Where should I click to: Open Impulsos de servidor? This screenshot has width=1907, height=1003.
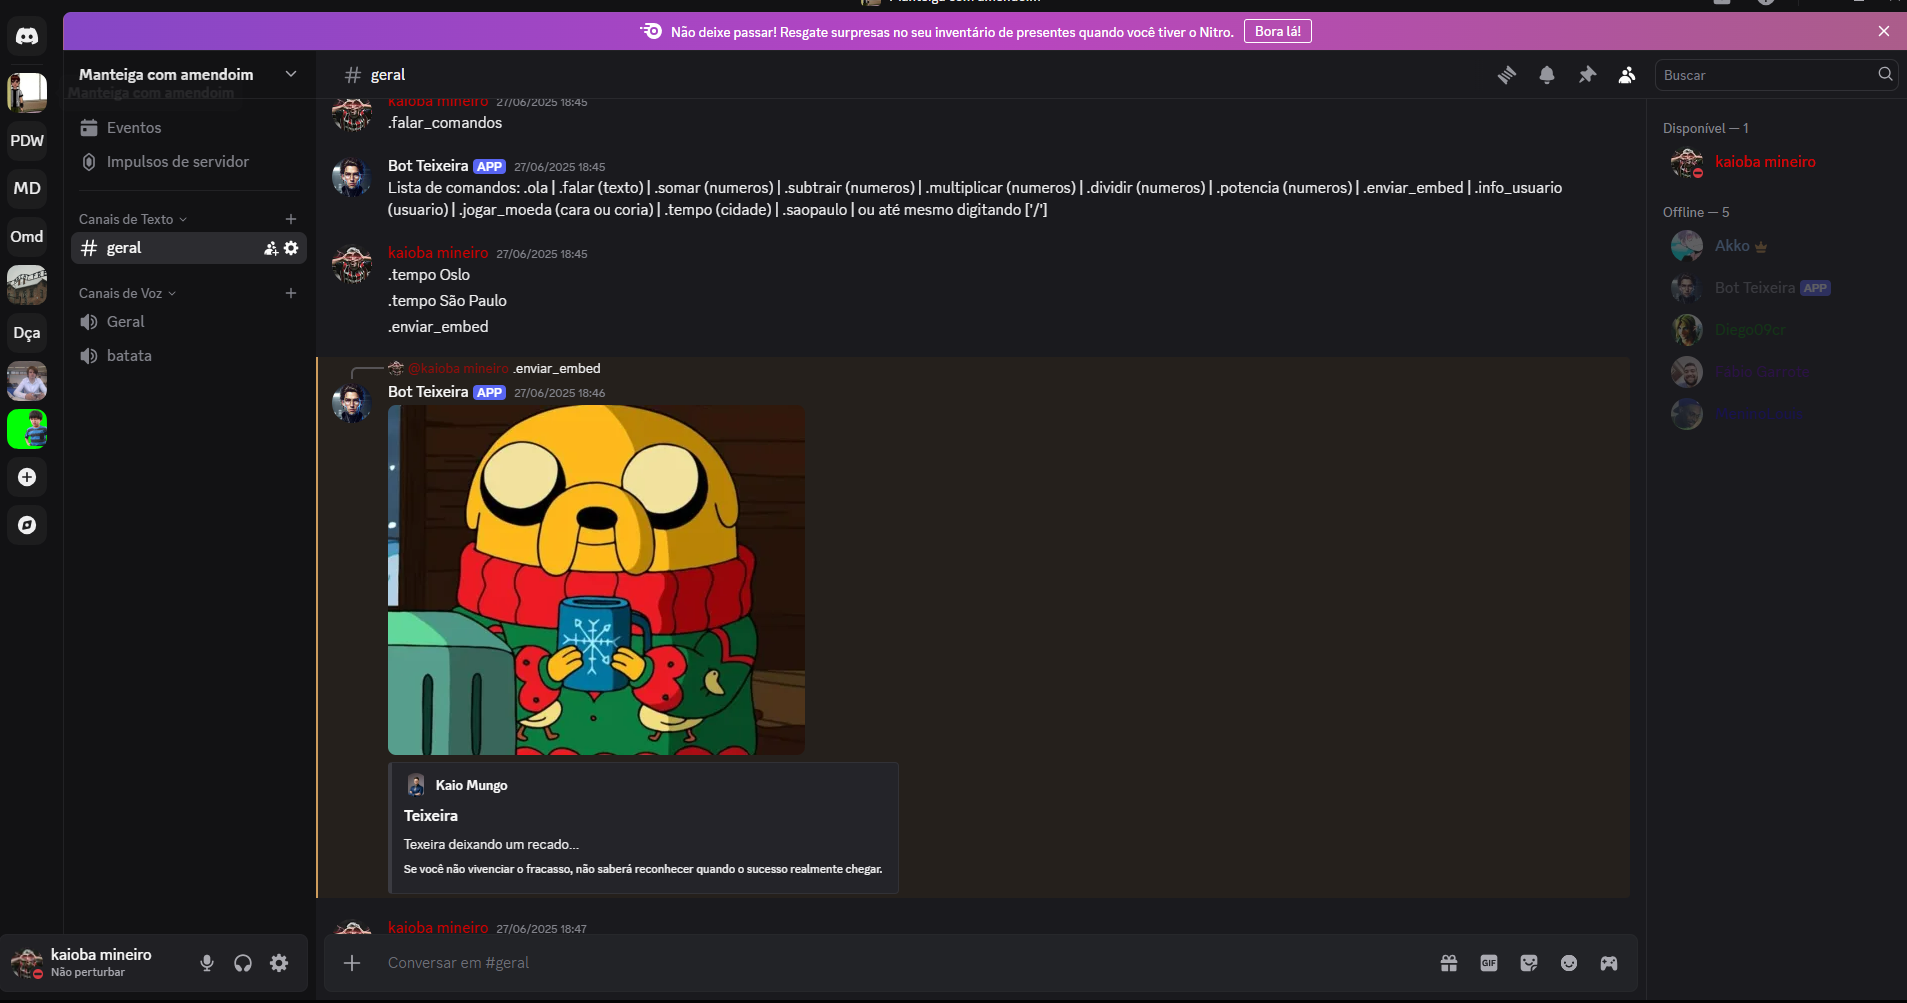coord(189,162)
